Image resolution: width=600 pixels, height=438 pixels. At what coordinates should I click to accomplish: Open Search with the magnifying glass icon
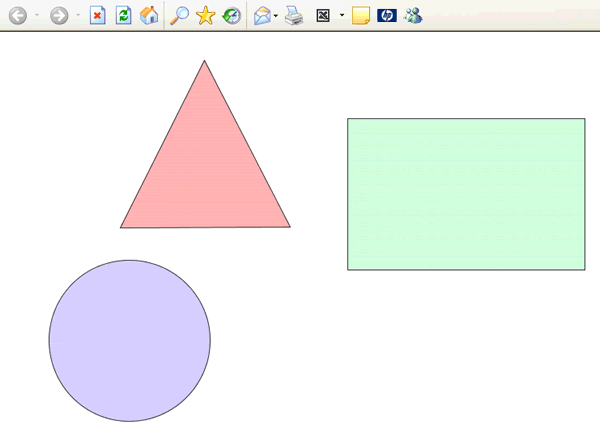(179, 15)
